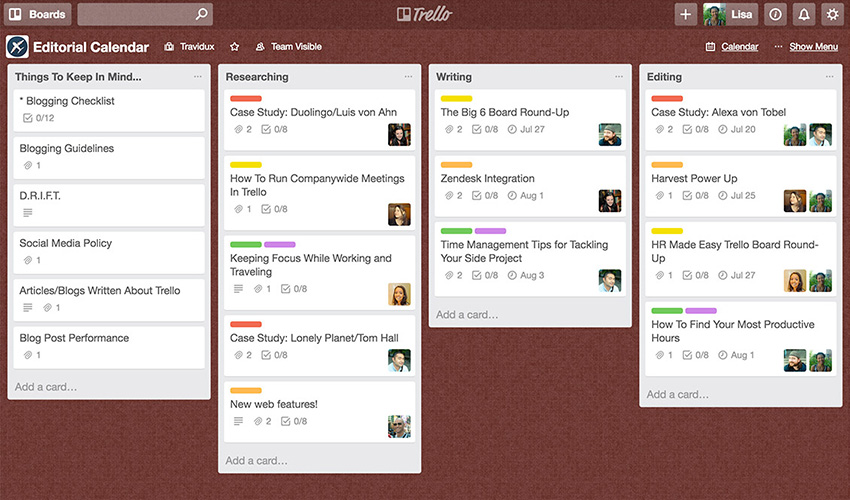The image size is (850, 500).
Task: Click description icon on Articles/Blogs Written card
Action: (28, 307)
